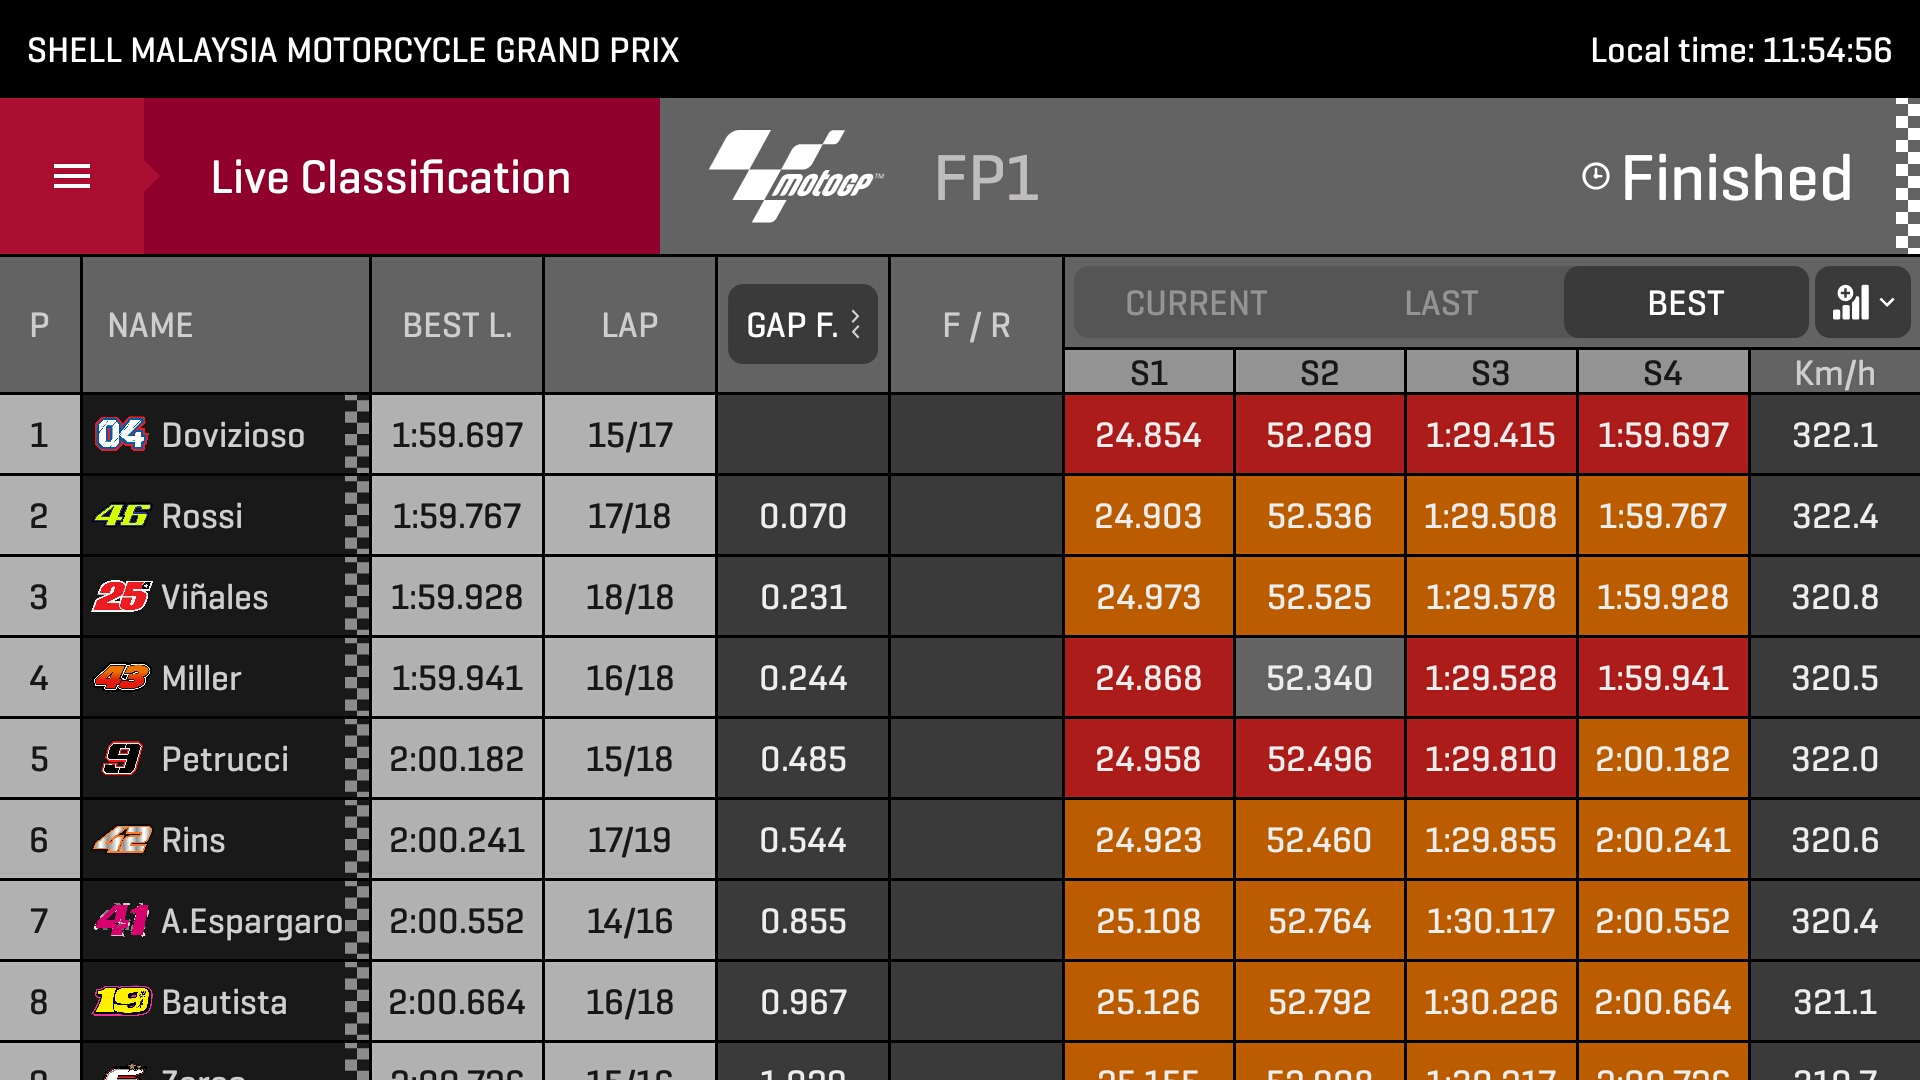Click Dovizioso's number 04 badge
Image resolution: width=1920 pixels, height=1080 pixels.
pos(121,434)
